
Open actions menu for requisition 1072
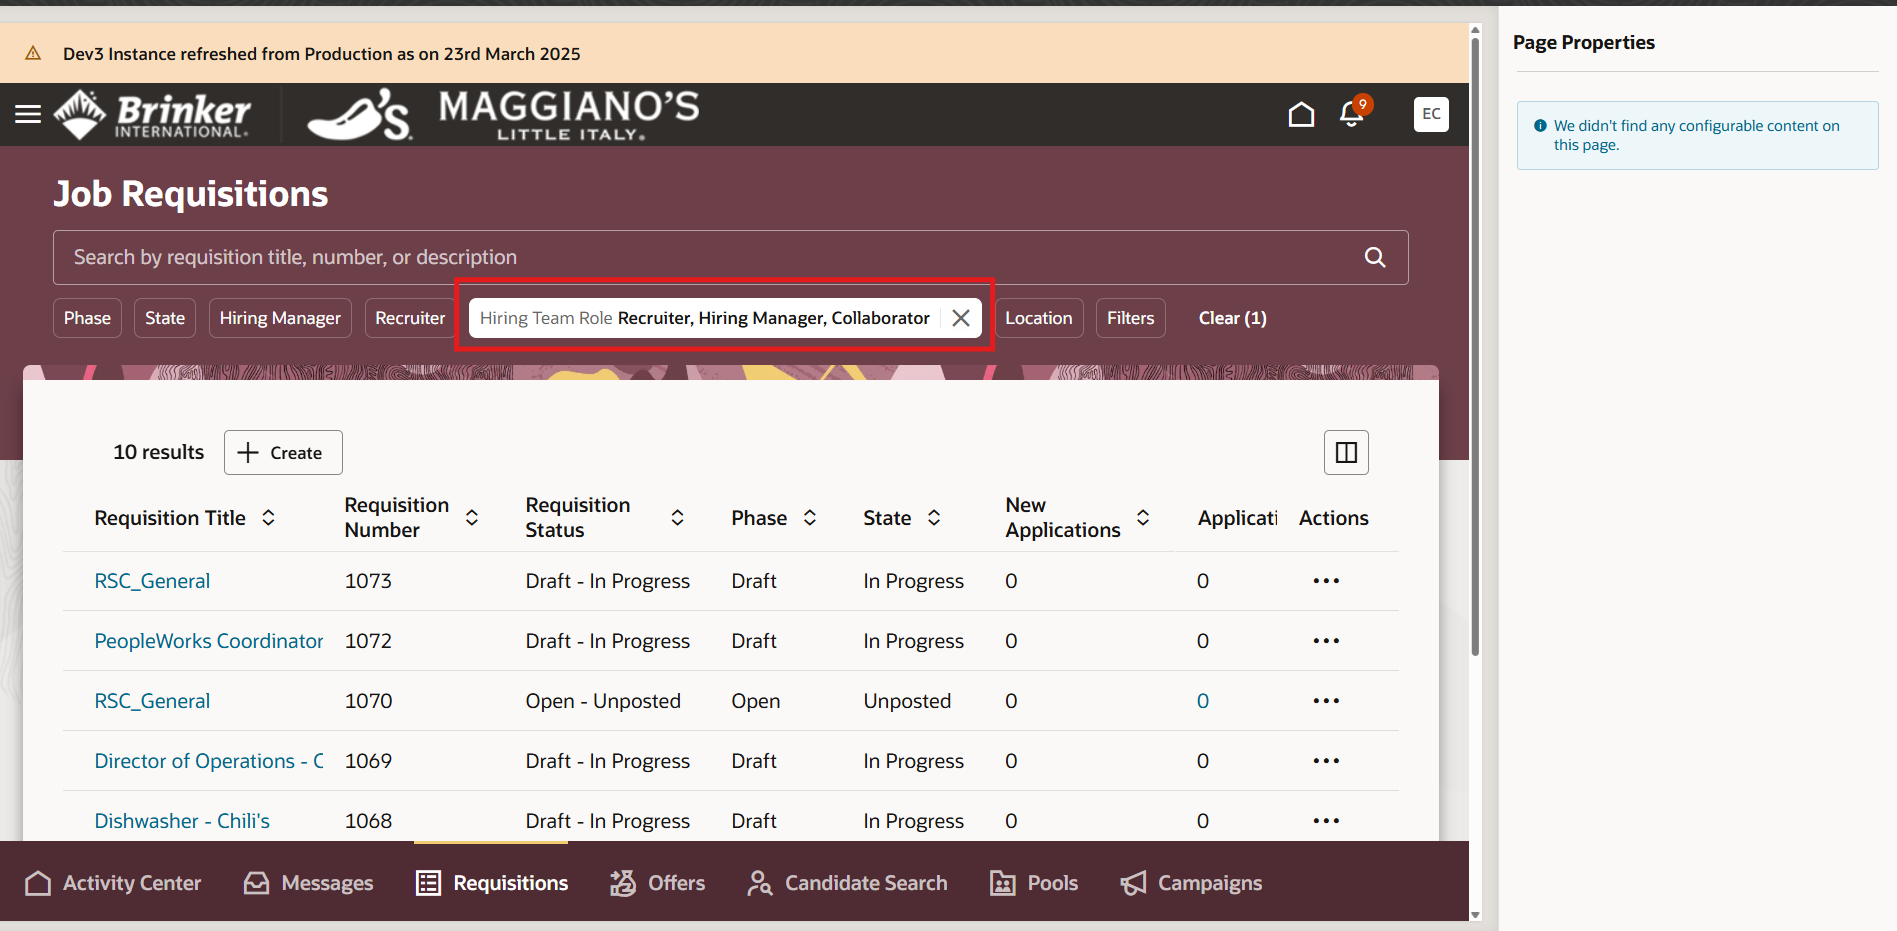coord(1326,641)
